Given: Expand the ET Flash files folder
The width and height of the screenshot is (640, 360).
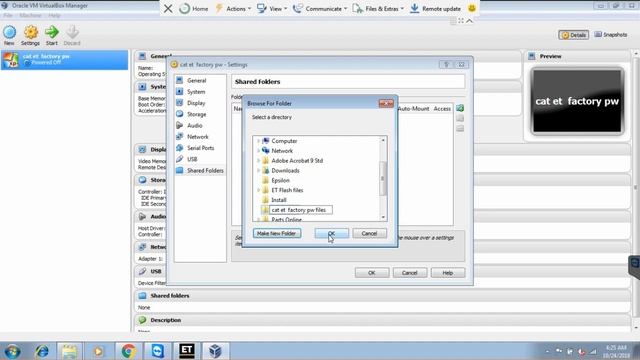Looking at the screenshot, I should (x=258, y=190).
